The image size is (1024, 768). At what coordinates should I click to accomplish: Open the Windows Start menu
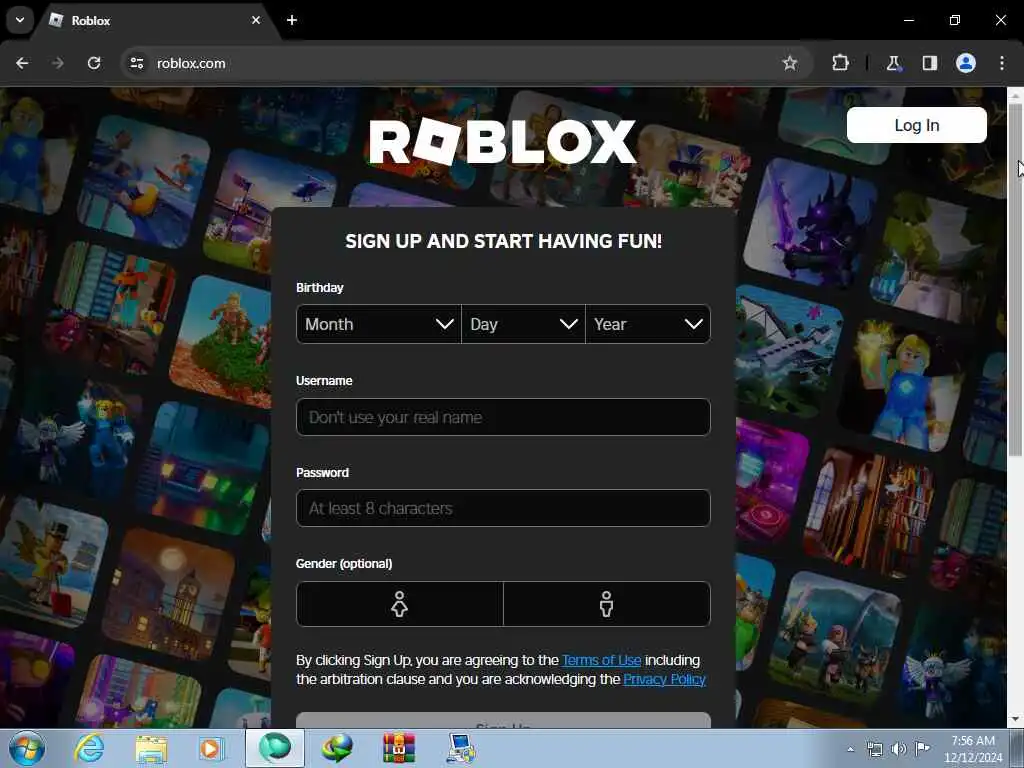(x=27, y=748)
